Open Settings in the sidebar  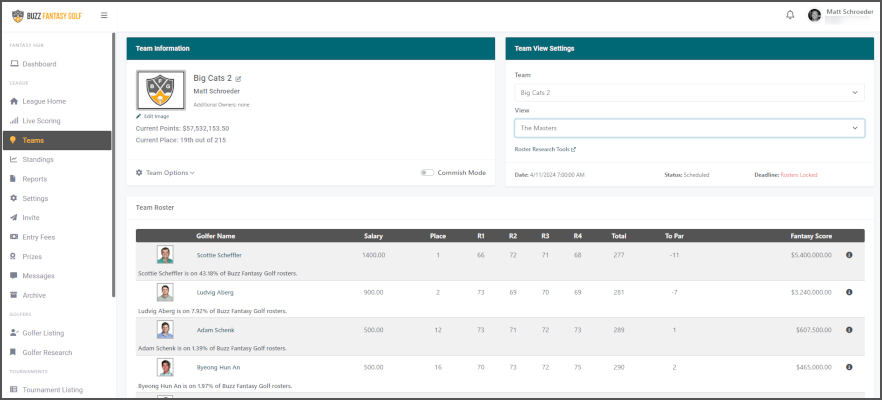tap(35, 198)
